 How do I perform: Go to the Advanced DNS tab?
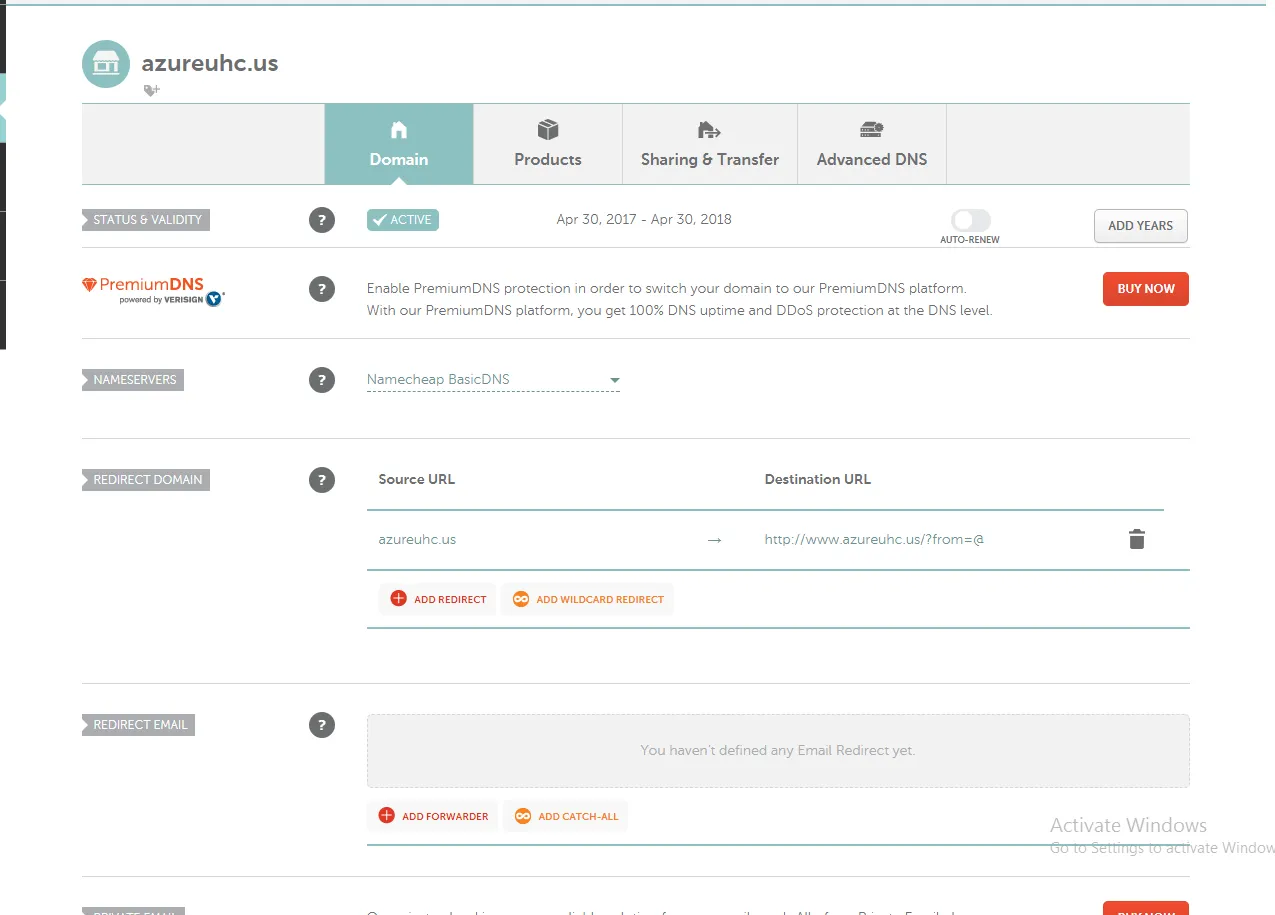[872, 144]
